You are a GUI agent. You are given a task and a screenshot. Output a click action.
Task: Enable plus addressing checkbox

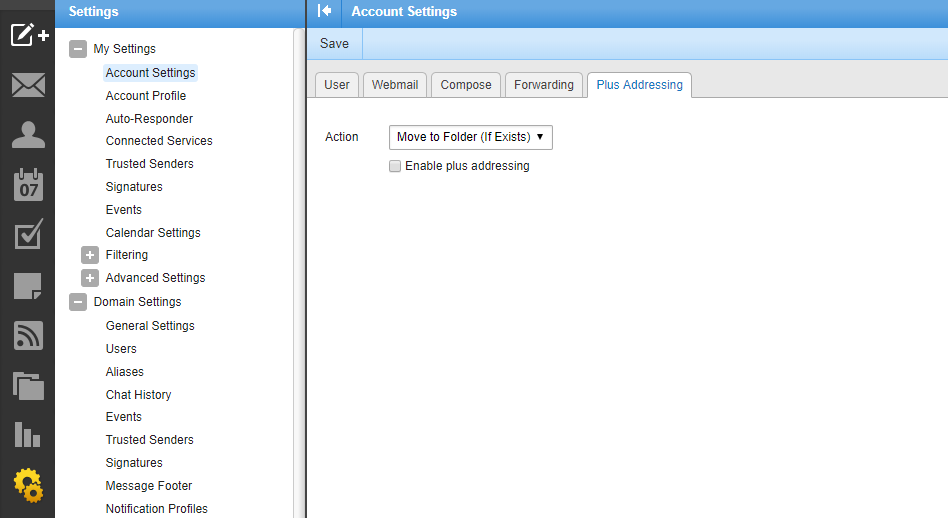pyautogui.click(x=395, y=166)
